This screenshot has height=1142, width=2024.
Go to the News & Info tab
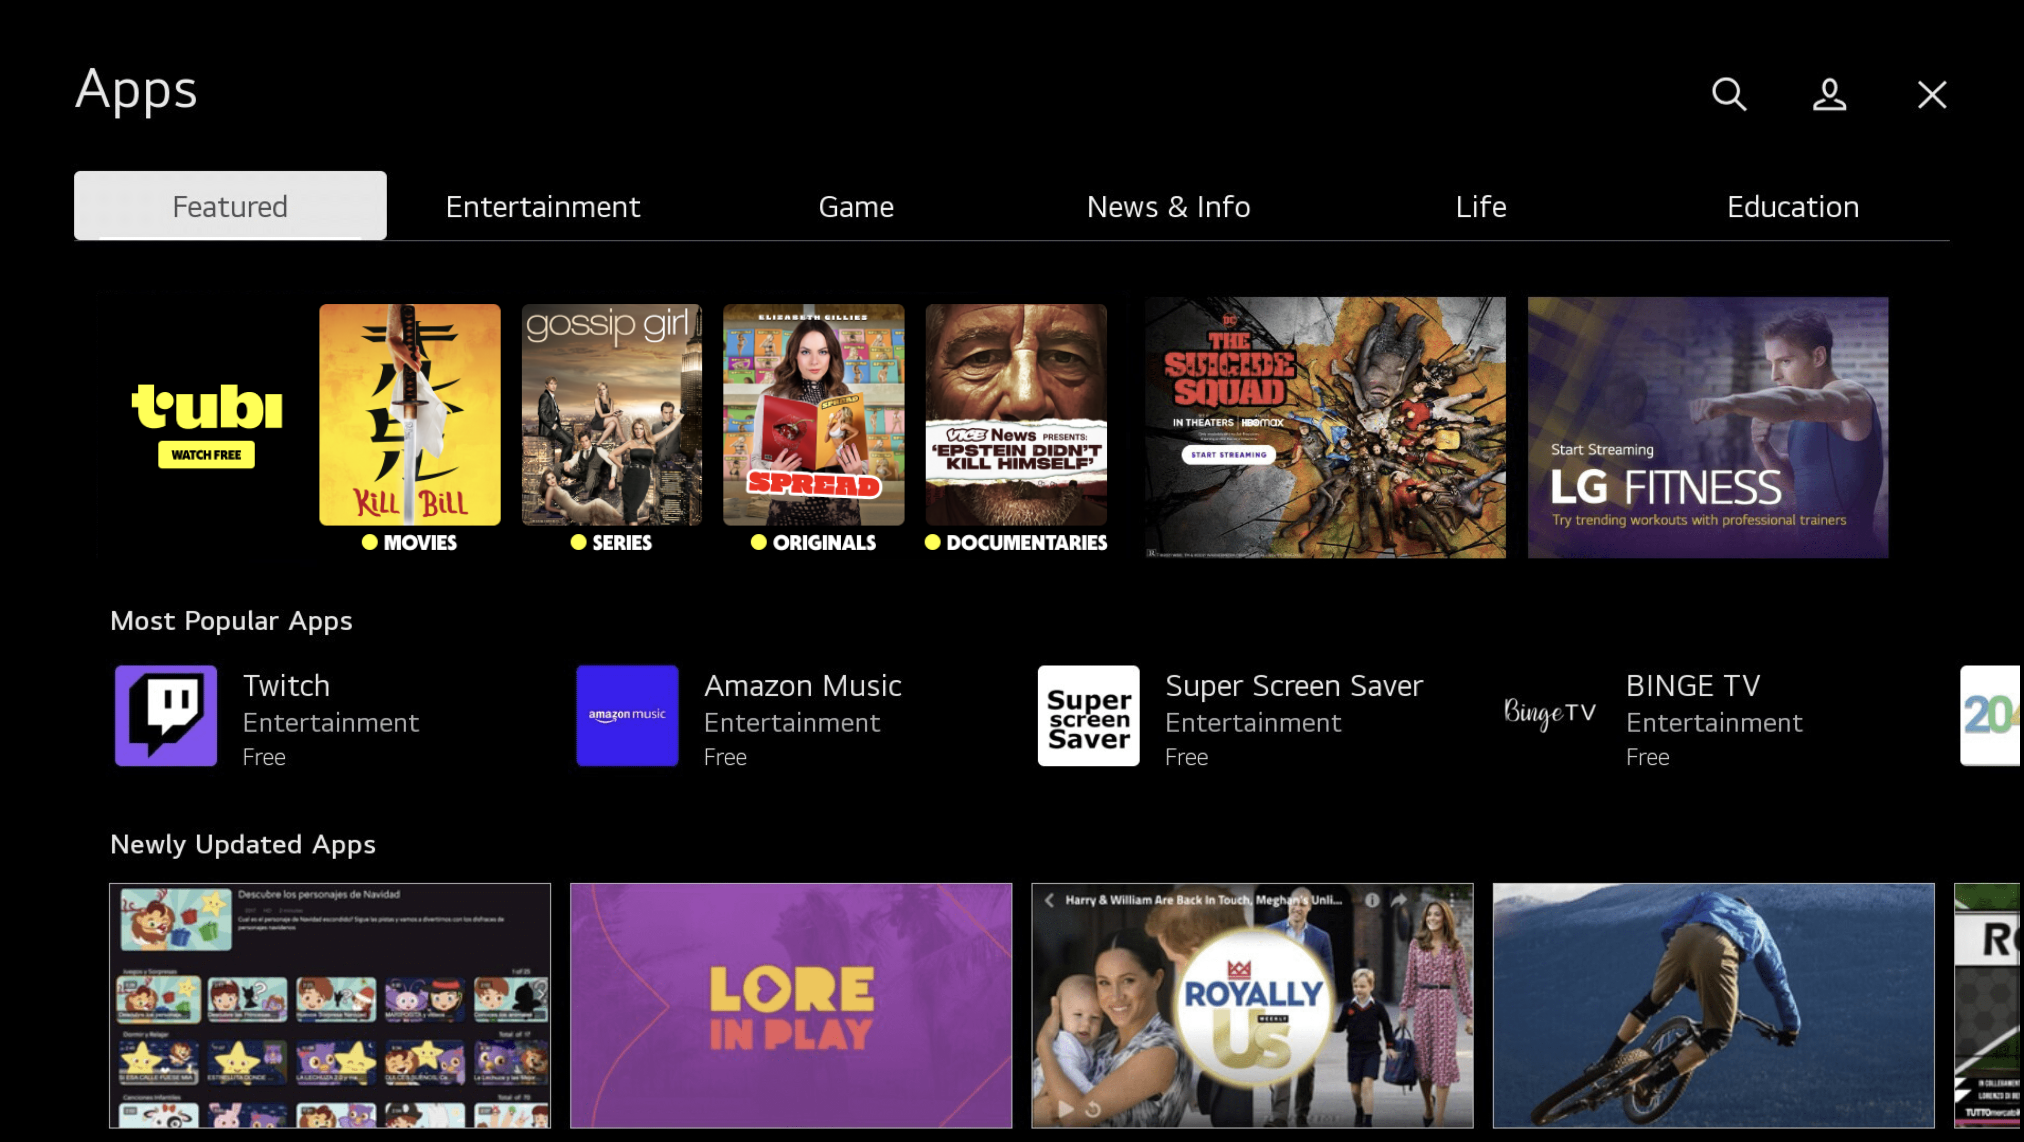(1168, 206)
